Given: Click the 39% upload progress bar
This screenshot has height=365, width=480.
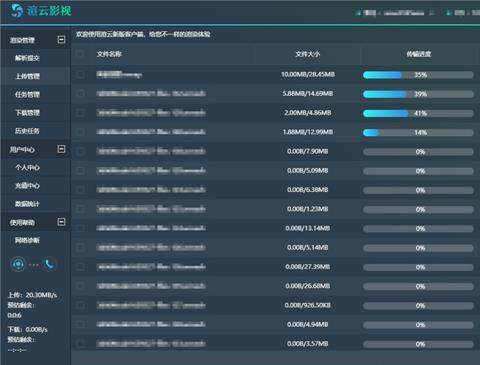Looking at the screenshot, I should [x=418, y=94].
